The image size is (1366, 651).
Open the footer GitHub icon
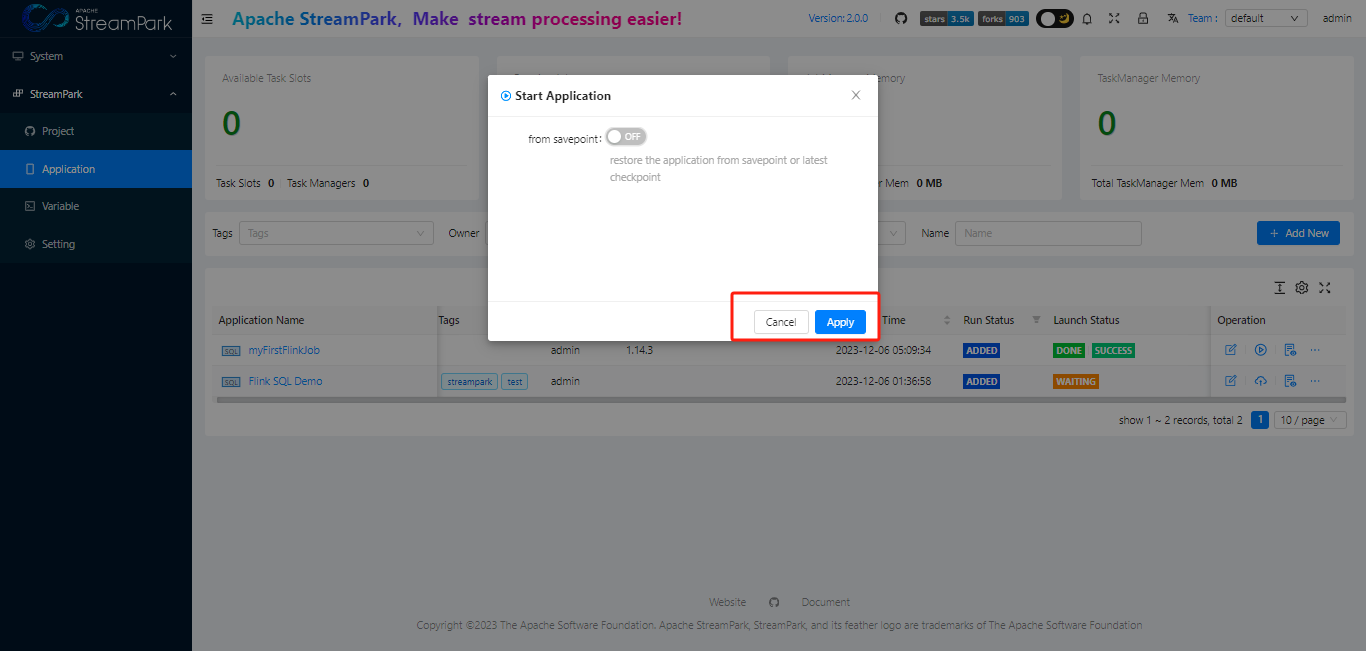click(x=774, y=602)
